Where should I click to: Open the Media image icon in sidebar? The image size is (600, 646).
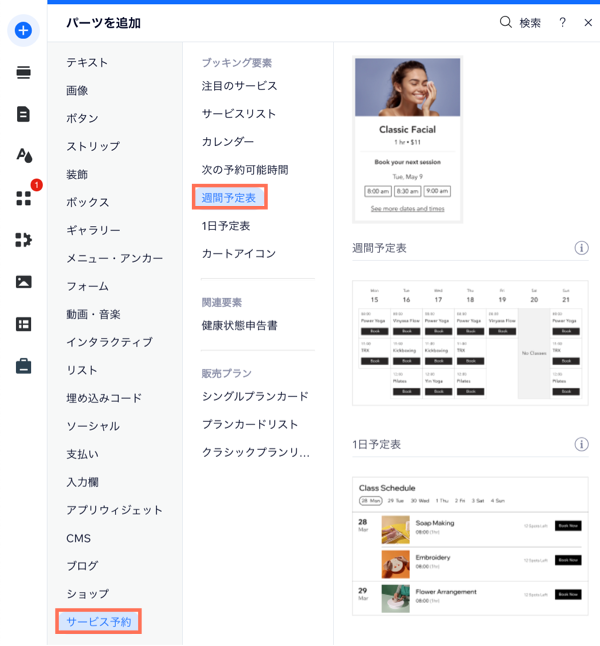tap(23, 281)
